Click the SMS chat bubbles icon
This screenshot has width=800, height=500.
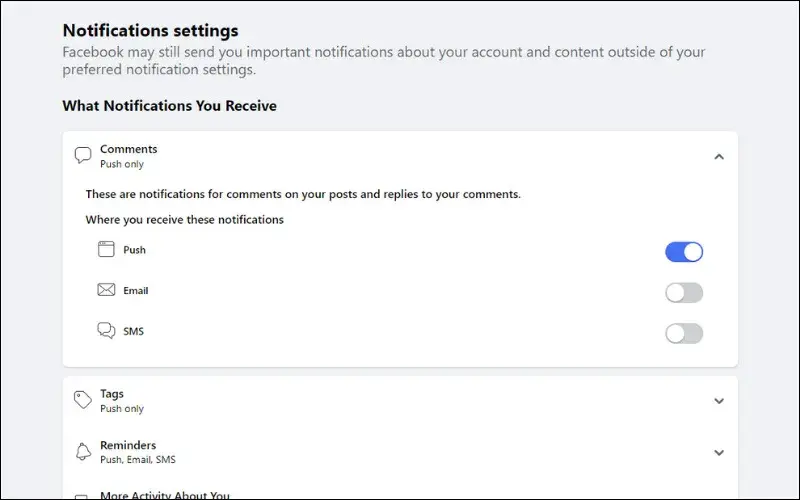(x=106, y=331)
